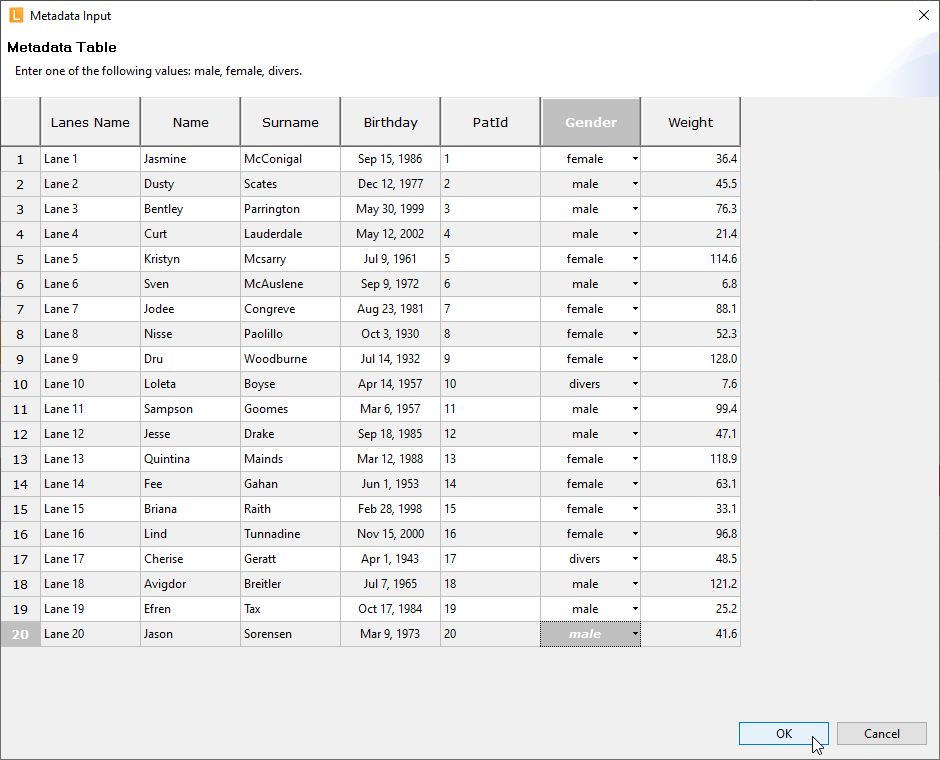The height and width of the screenshot is (760, 940).
Task: Select row header number 1
Action: point(20,159)
